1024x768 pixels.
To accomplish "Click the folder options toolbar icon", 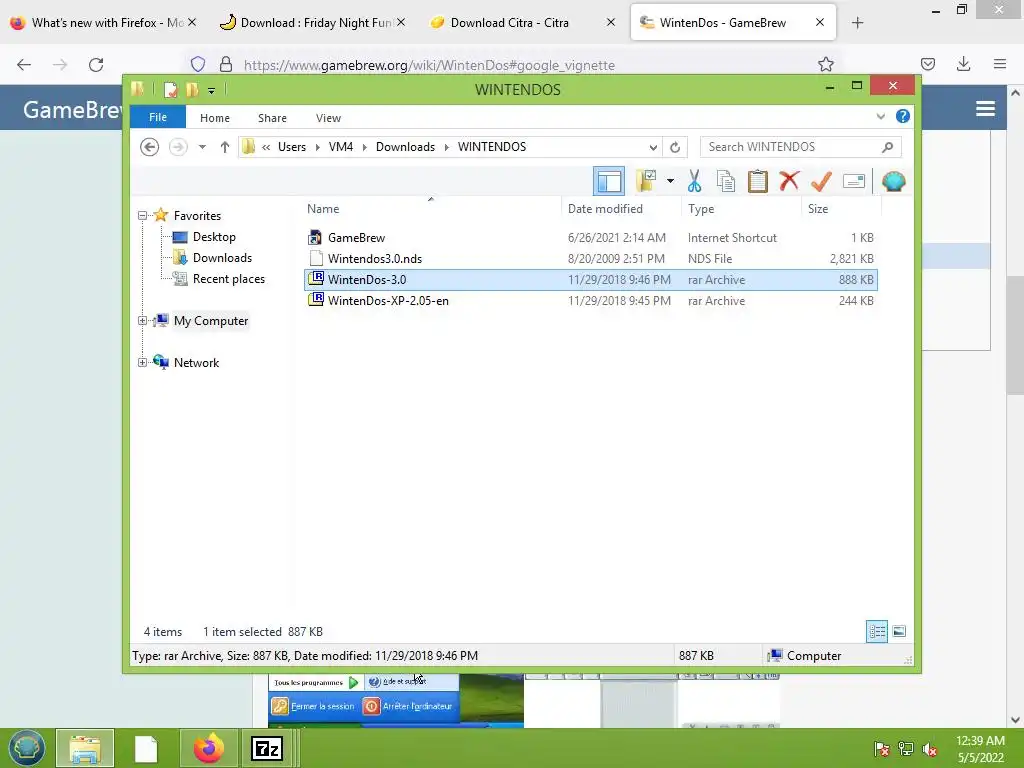I will [x=647, y=182].
